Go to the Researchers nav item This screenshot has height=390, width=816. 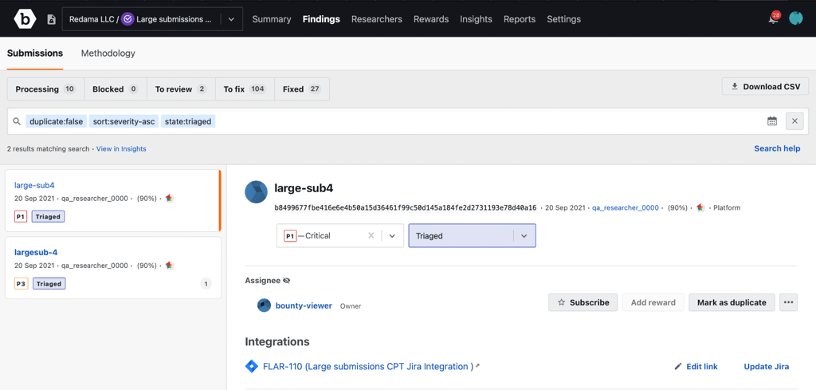click(x=377, y=19)
